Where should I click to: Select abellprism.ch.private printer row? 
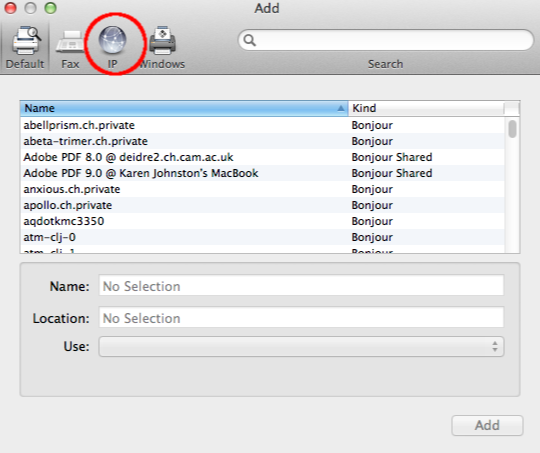point(262,125)
